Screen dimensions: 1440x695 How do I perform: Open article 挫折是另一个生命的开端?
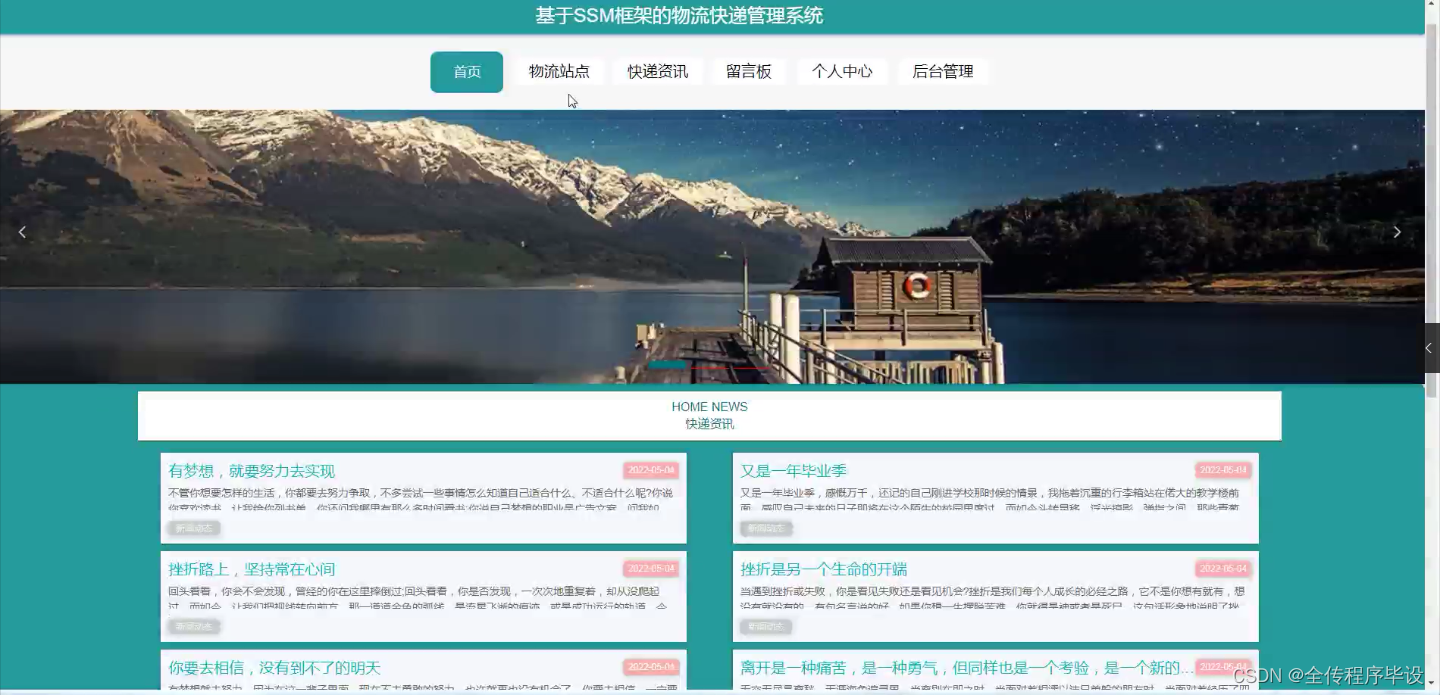[824, 569]
